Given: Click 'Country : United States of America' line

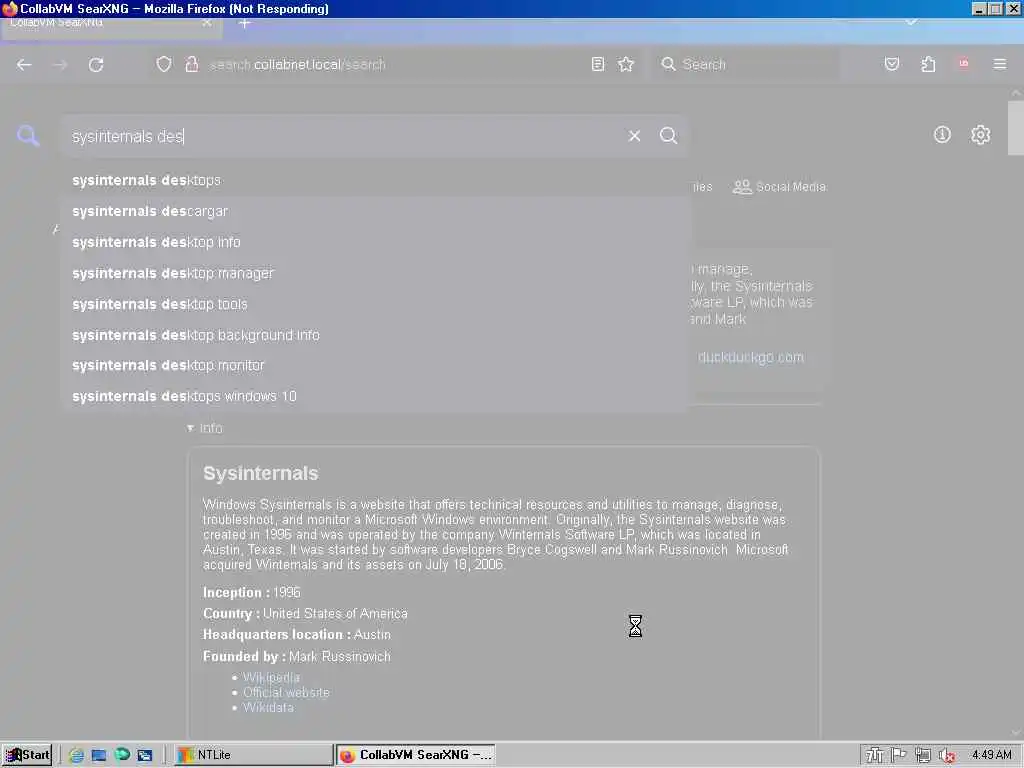Looking at the screenshot, I should 305,613.
